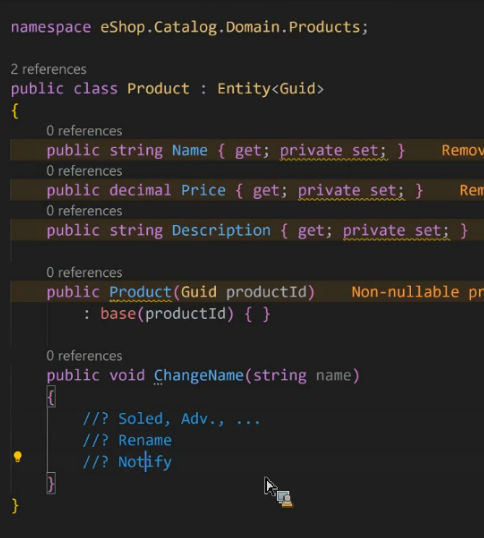Click the ChangeName method name

199,375
